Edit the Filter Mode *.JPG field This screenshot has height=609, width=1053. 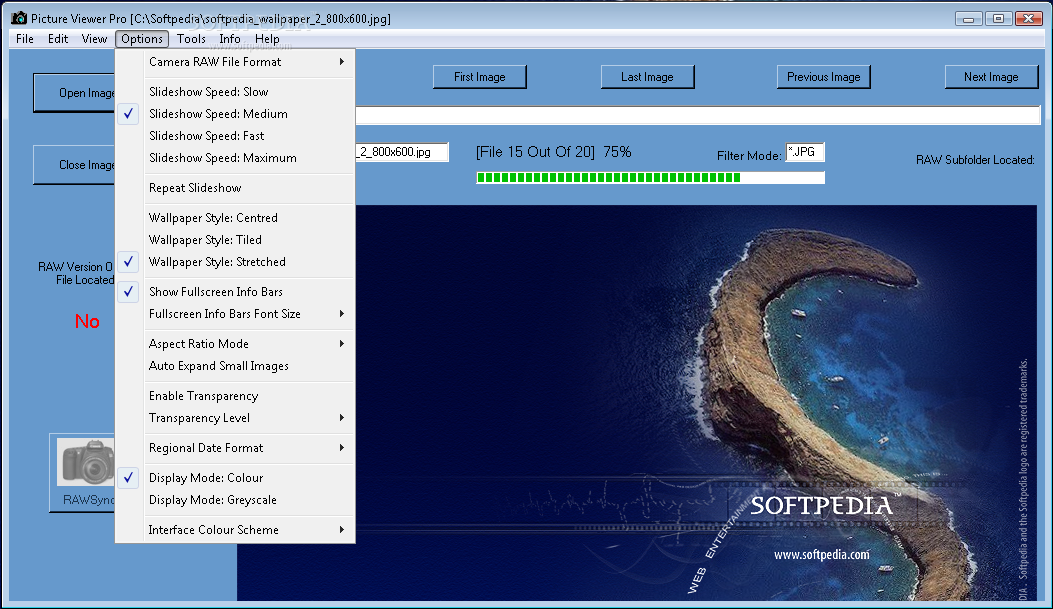[x=805, y=152]
